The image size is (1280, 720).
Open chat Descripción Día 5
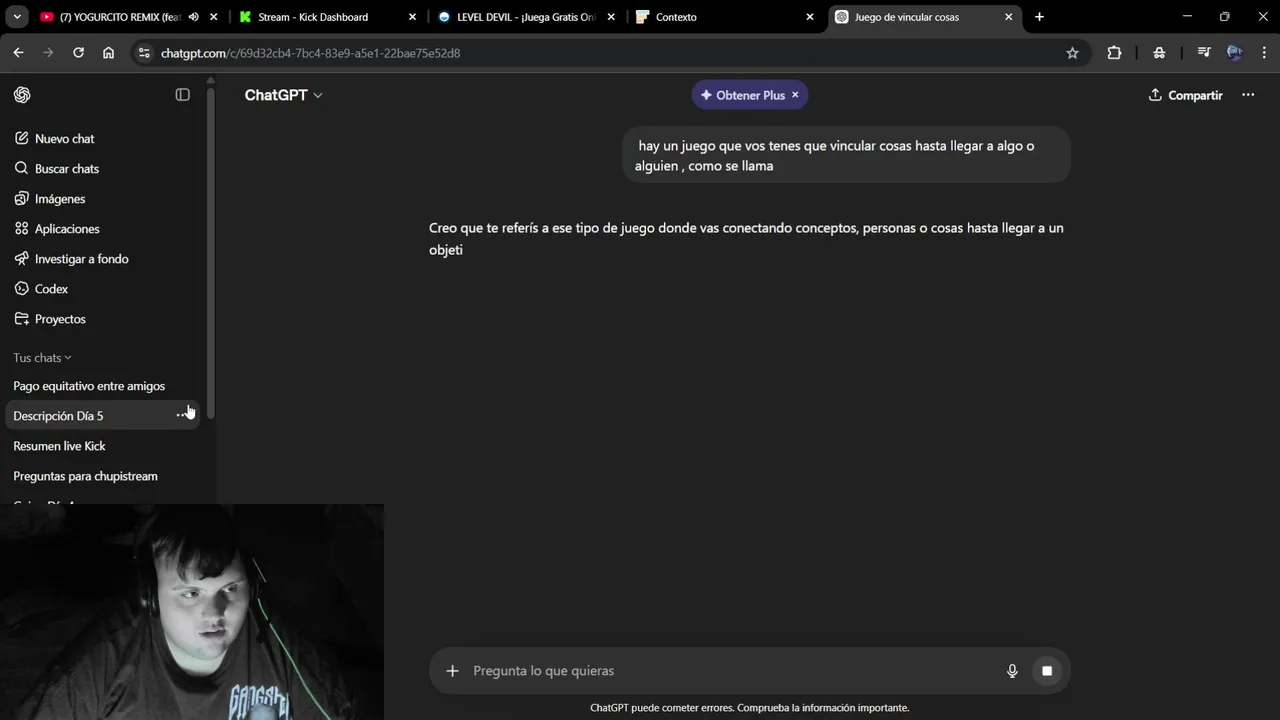point(90,416)
